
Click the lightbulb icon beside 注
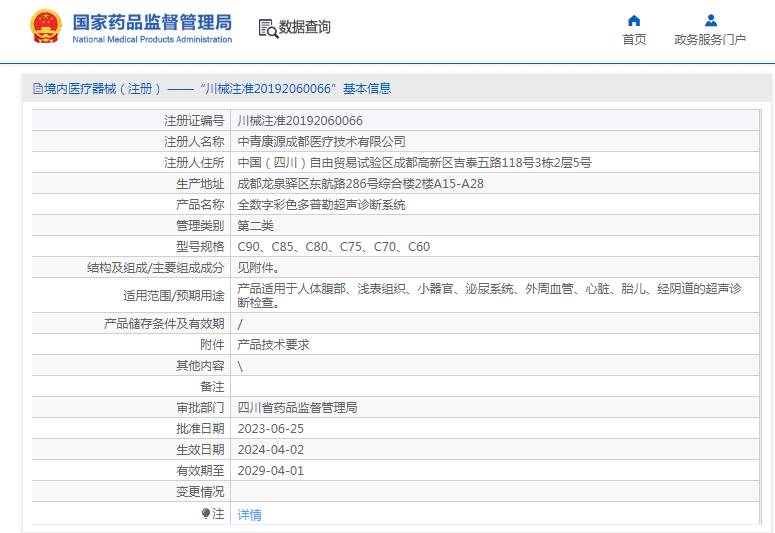(206, 514)
